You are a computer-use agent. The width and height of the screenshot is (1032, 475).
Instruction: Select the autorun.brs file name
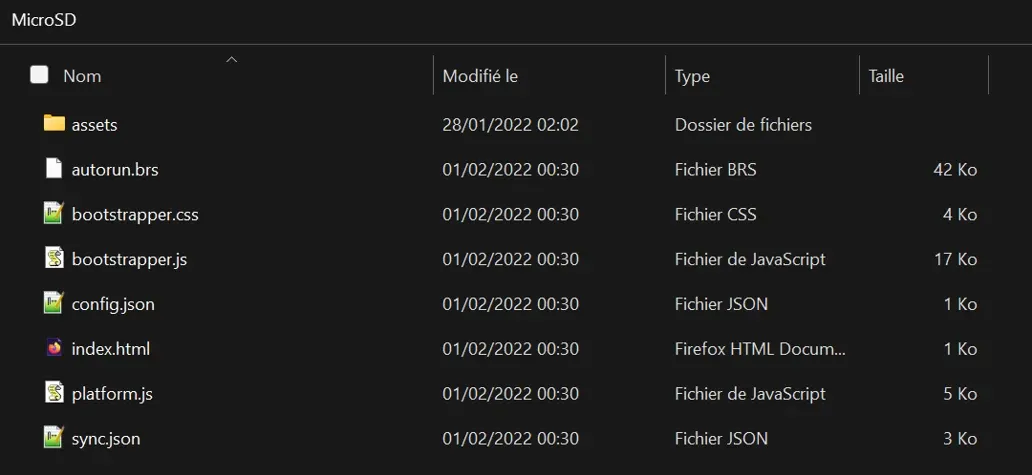(115, 170)
